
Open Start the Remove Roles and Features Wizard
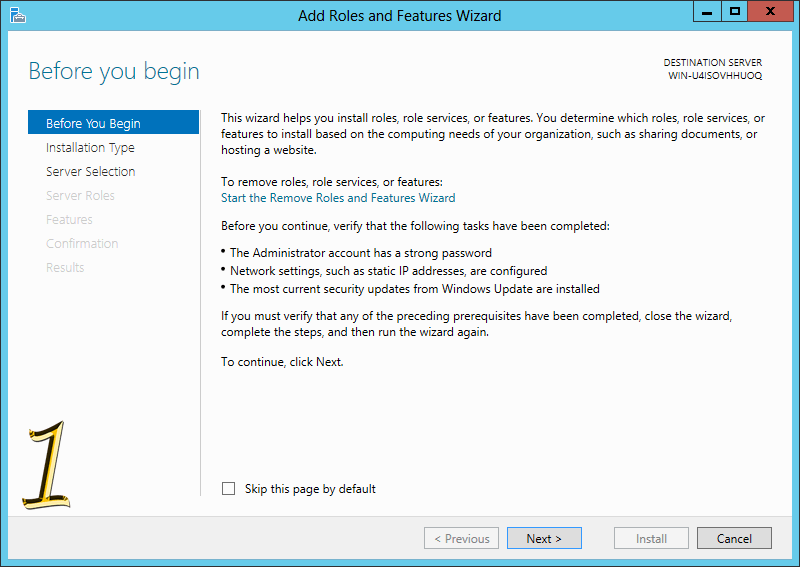point(338,198)
